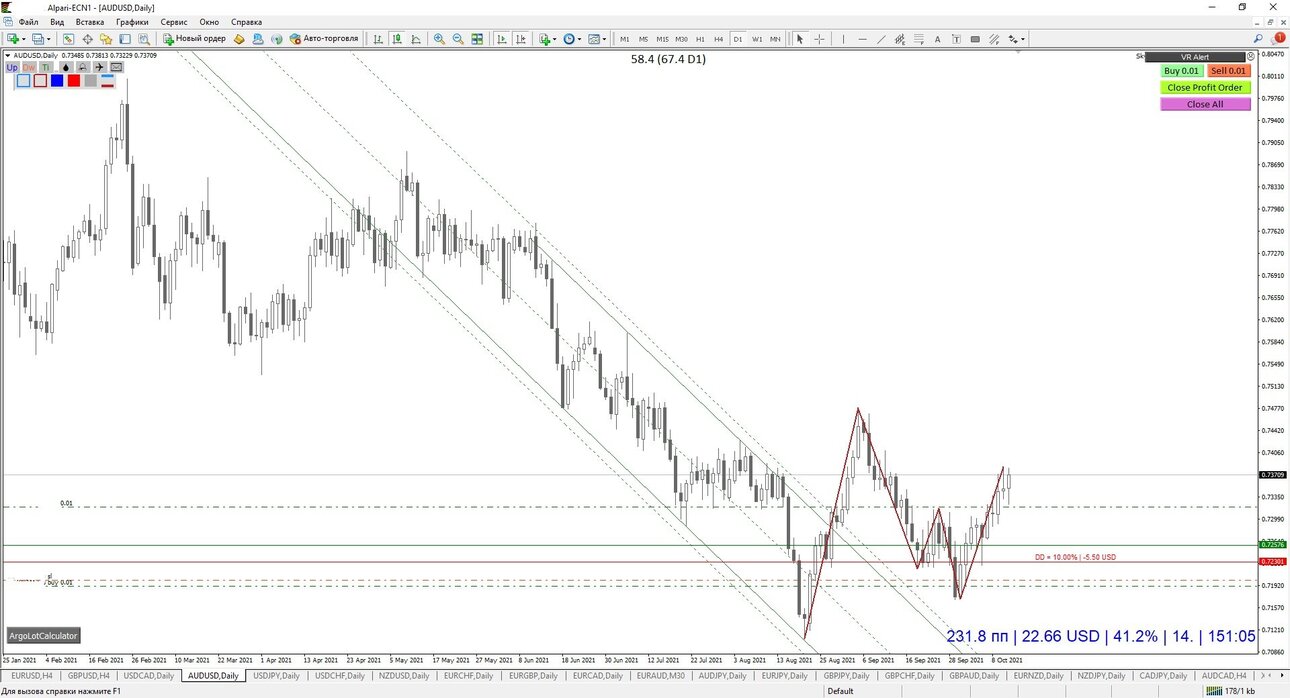Click the Close All button
Image resolution: width=1290 pixels, height=698 pixels.
click(x=1205, y=104)
